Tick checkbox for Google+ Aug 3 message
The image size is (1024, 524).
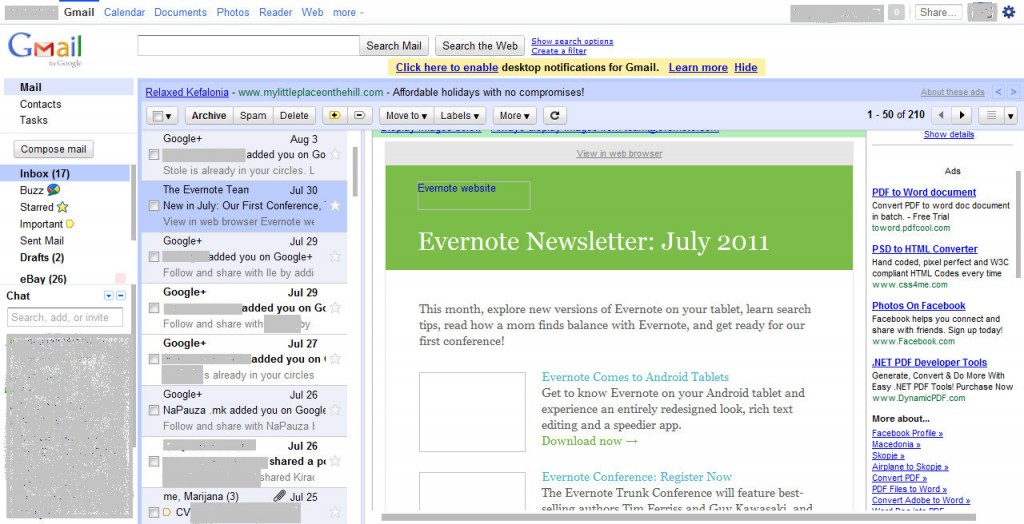pyautogui.click(x=153, y=155)
